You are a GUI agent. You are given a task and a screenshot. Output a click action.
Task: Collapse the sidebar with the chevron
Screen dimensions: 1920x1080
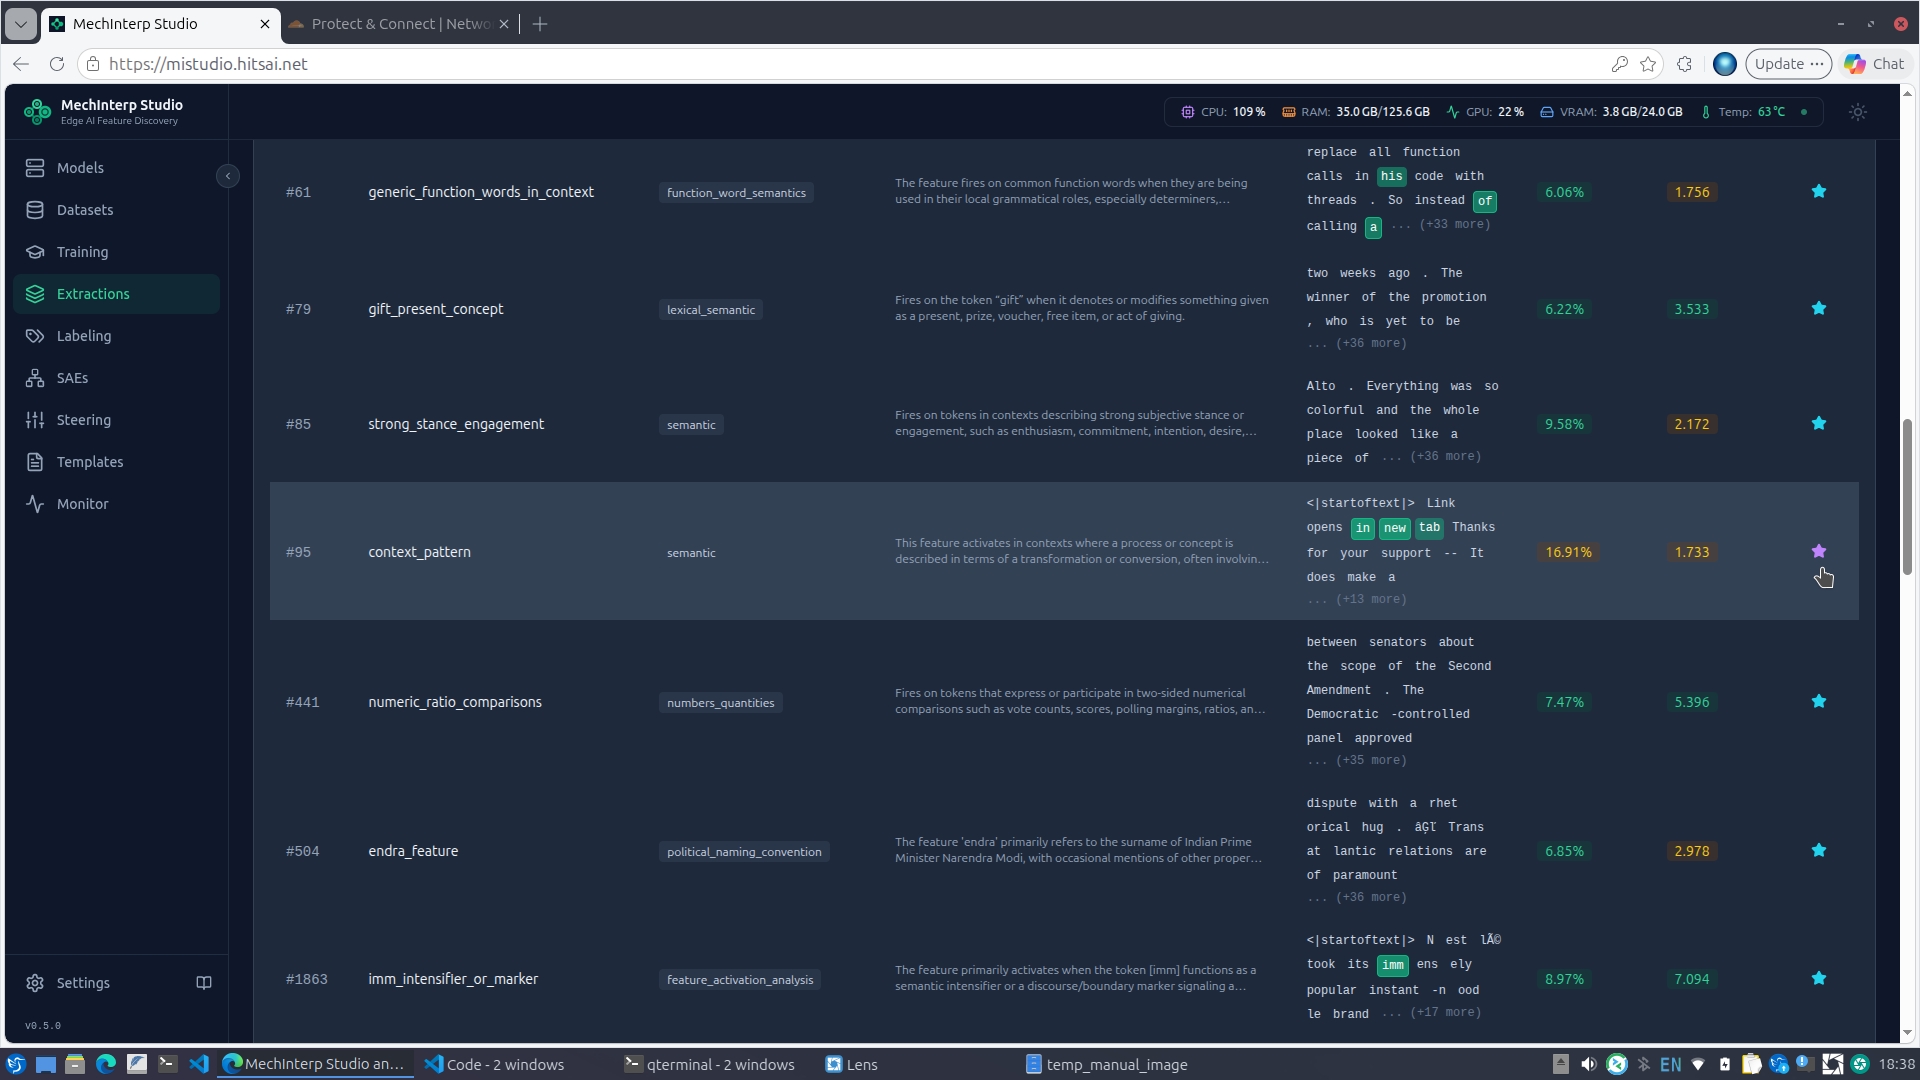click(x=228, y=176)
